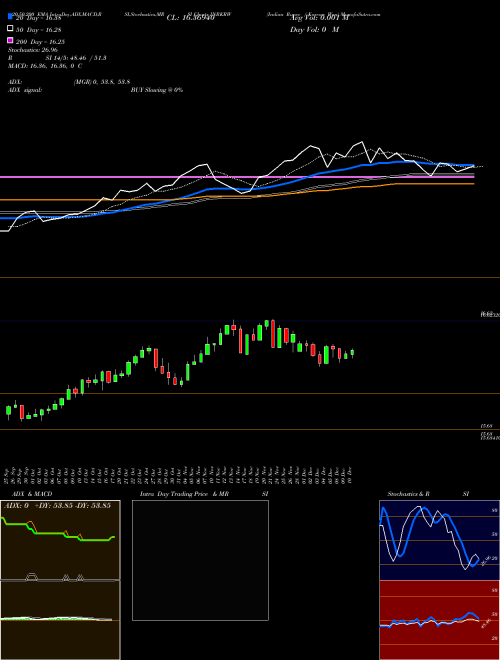Click the 'Stochastics: 26.96' value
Viewport: 500px width, 660px height.
pos(33,50)
